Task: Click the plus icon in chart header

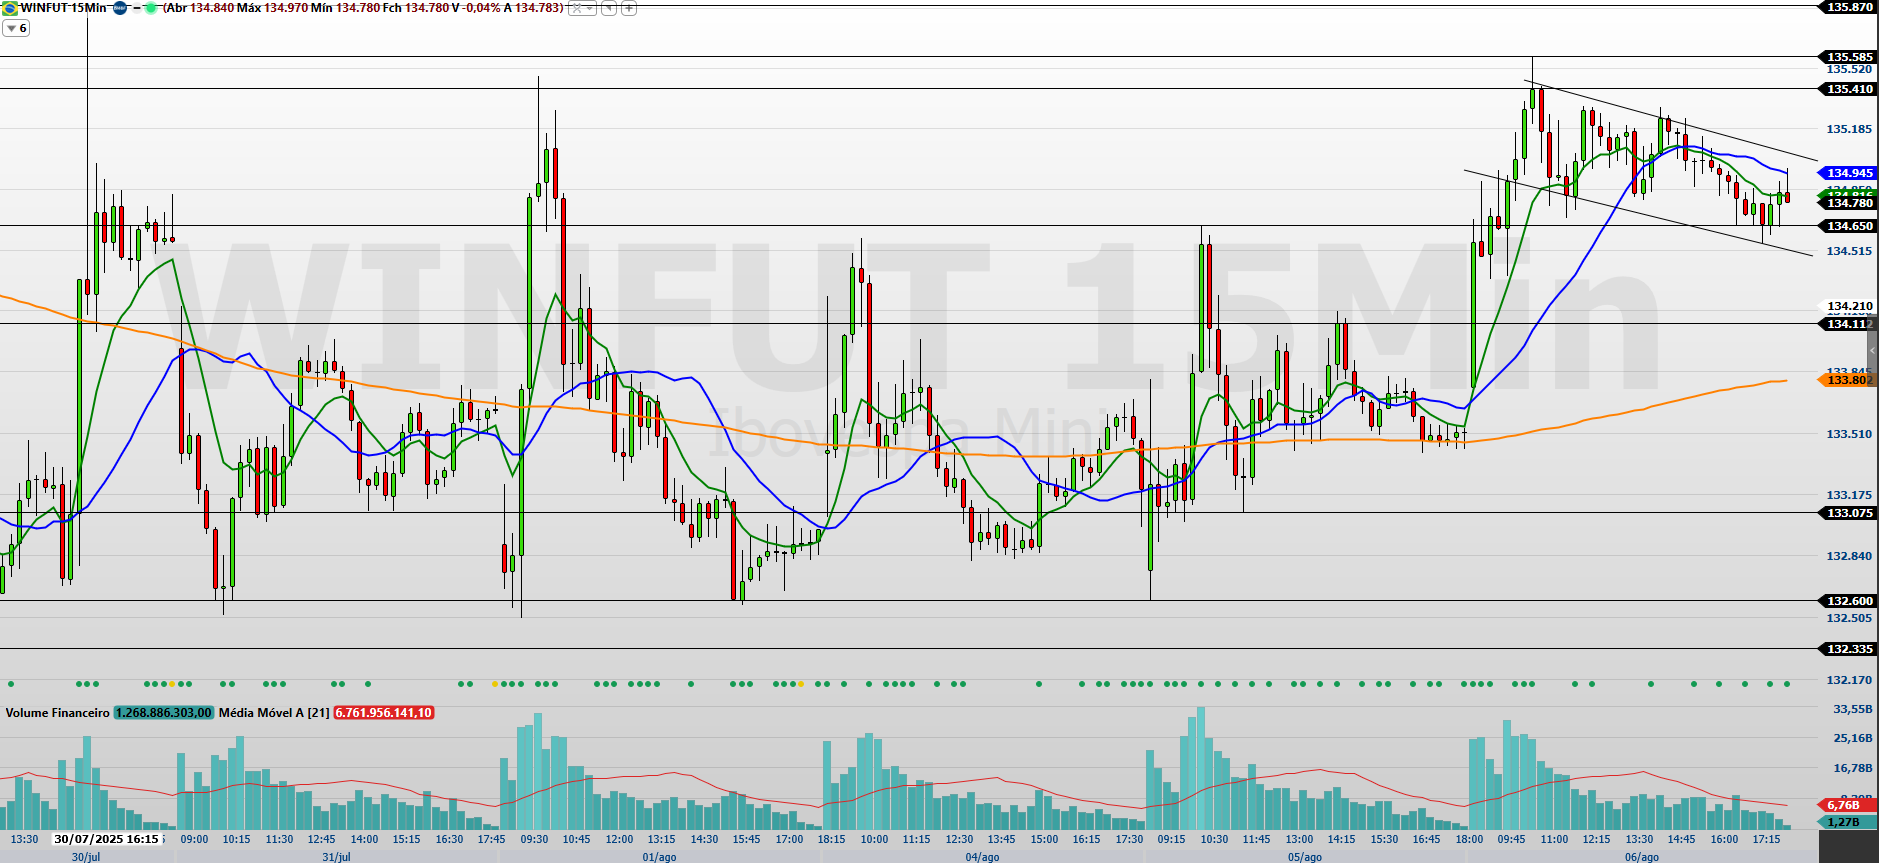Action: point(629,8)
